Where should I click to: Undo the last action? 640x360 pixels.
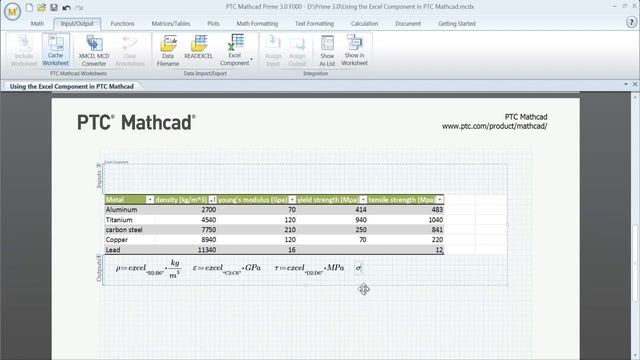67,7
